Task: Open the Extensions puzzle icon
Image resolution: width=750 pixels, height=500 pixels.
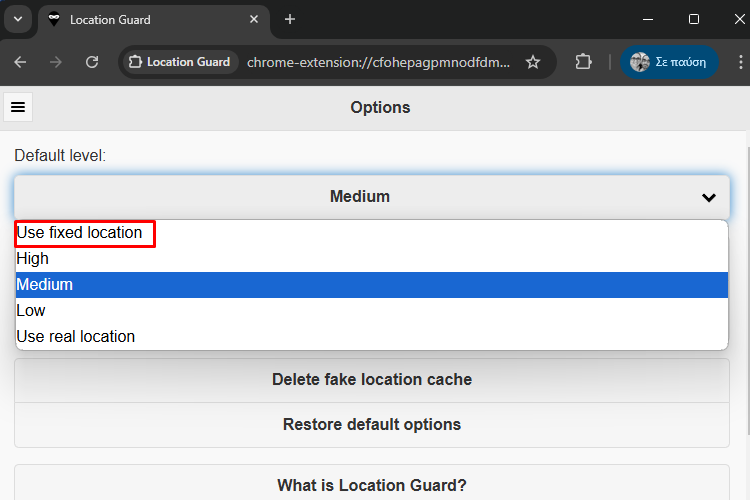Action: pos(584,62)
